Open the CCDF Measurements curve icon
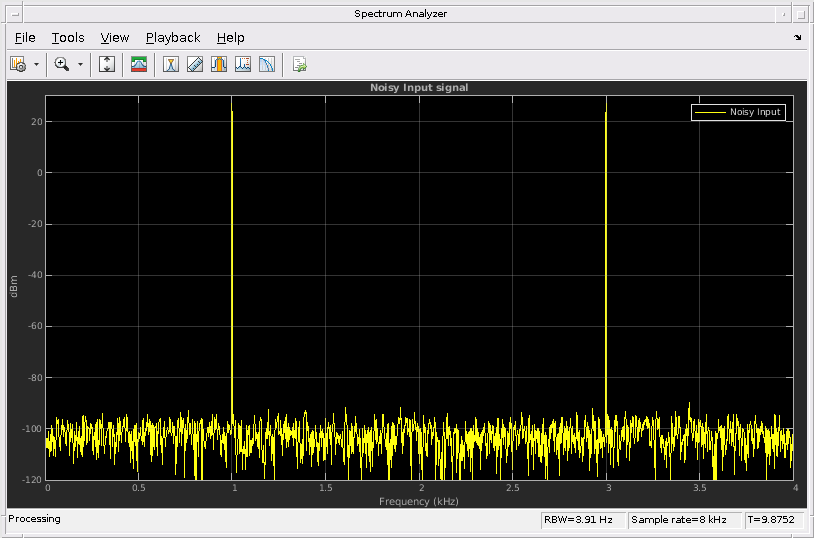The image size is (814, 538). pos(267,64)
